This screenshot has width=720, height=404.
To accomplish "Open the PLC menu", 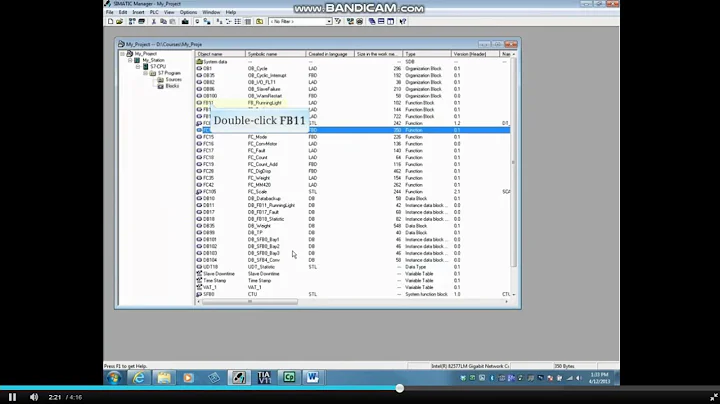I will point(154,12).
